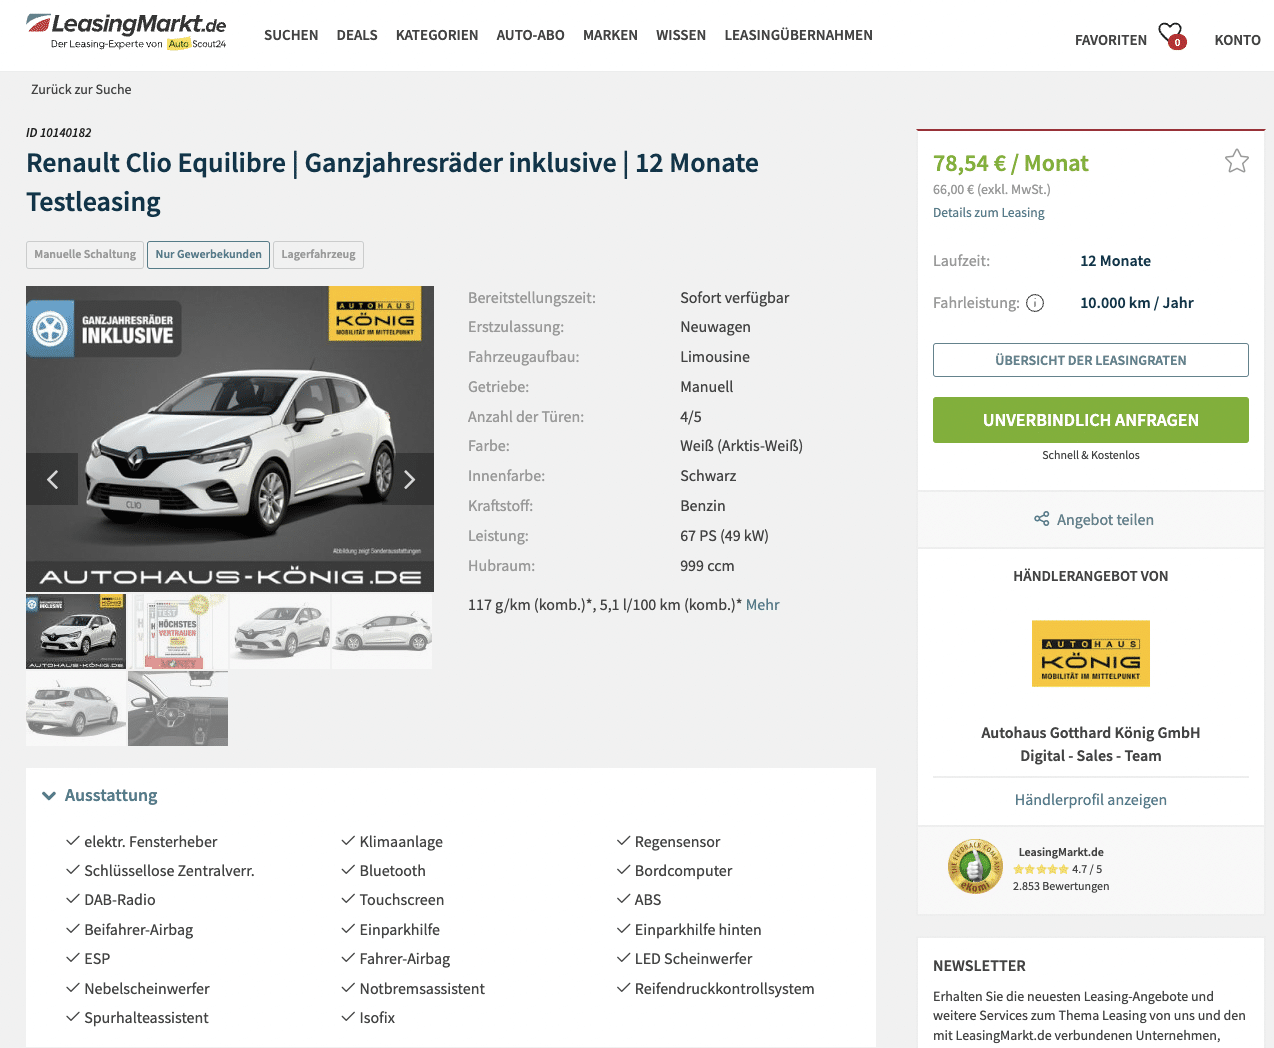
Task: Click the favorites heart icon in header
Action: point(1171,36)
